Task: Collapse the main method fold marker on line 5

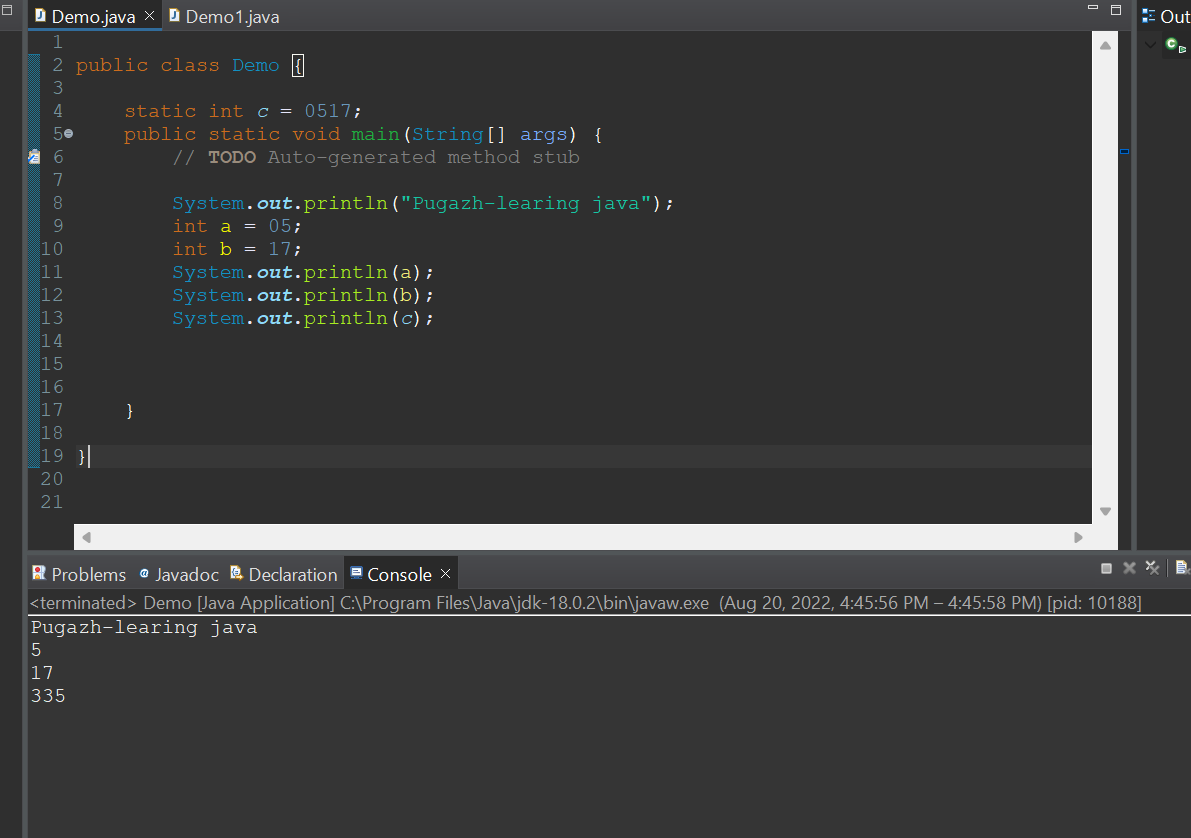Action: tap(68, 133)
